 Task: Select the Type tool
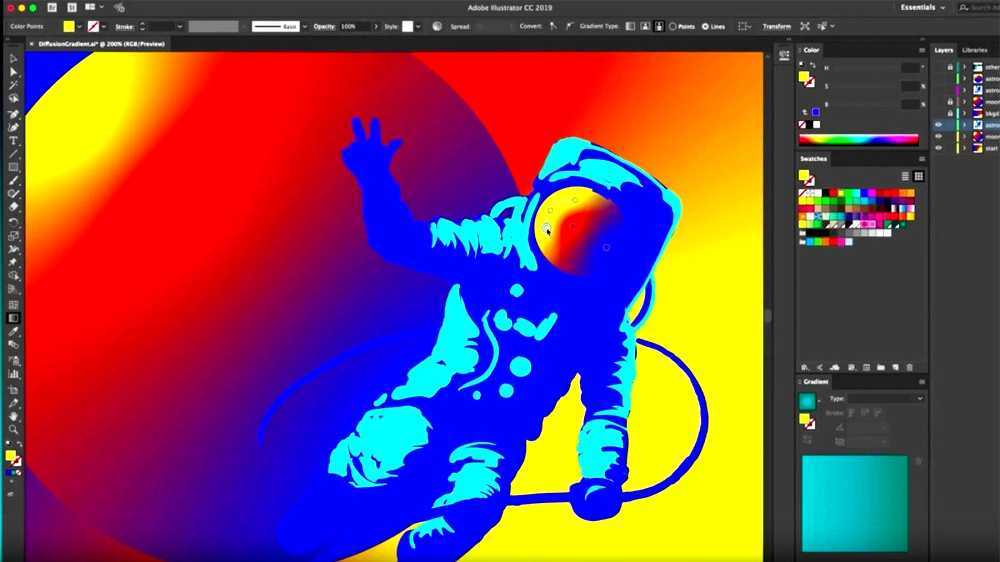coord(13,141)
